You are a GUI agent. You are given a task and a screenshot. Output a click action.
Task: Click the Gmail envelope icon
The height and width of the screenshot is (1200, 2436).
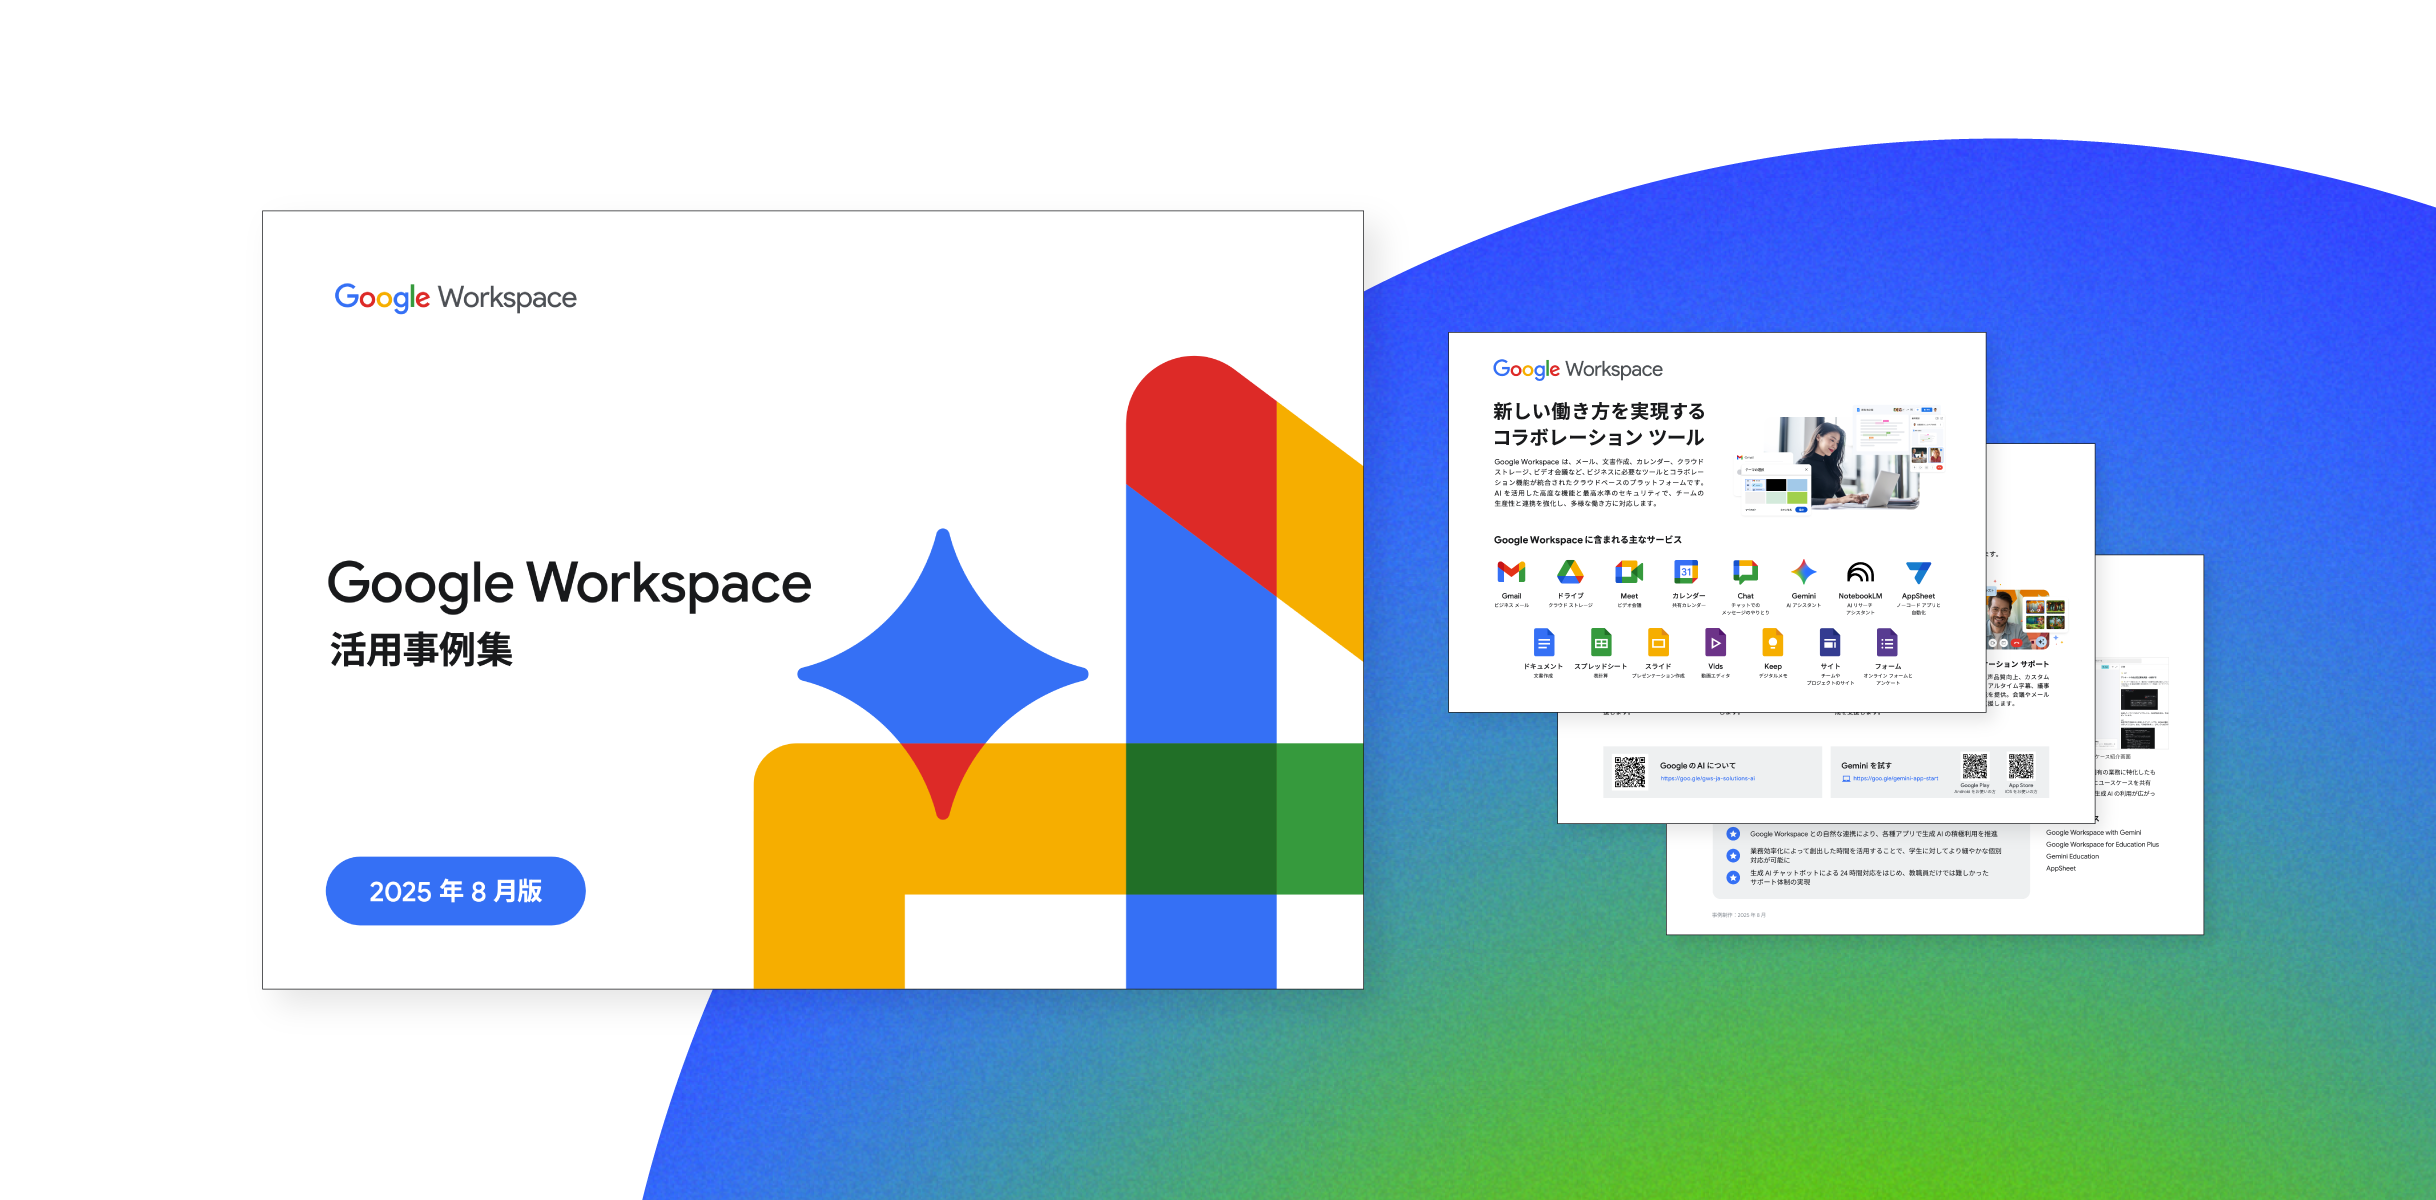pyautogui.click(x=1511, y=571)
